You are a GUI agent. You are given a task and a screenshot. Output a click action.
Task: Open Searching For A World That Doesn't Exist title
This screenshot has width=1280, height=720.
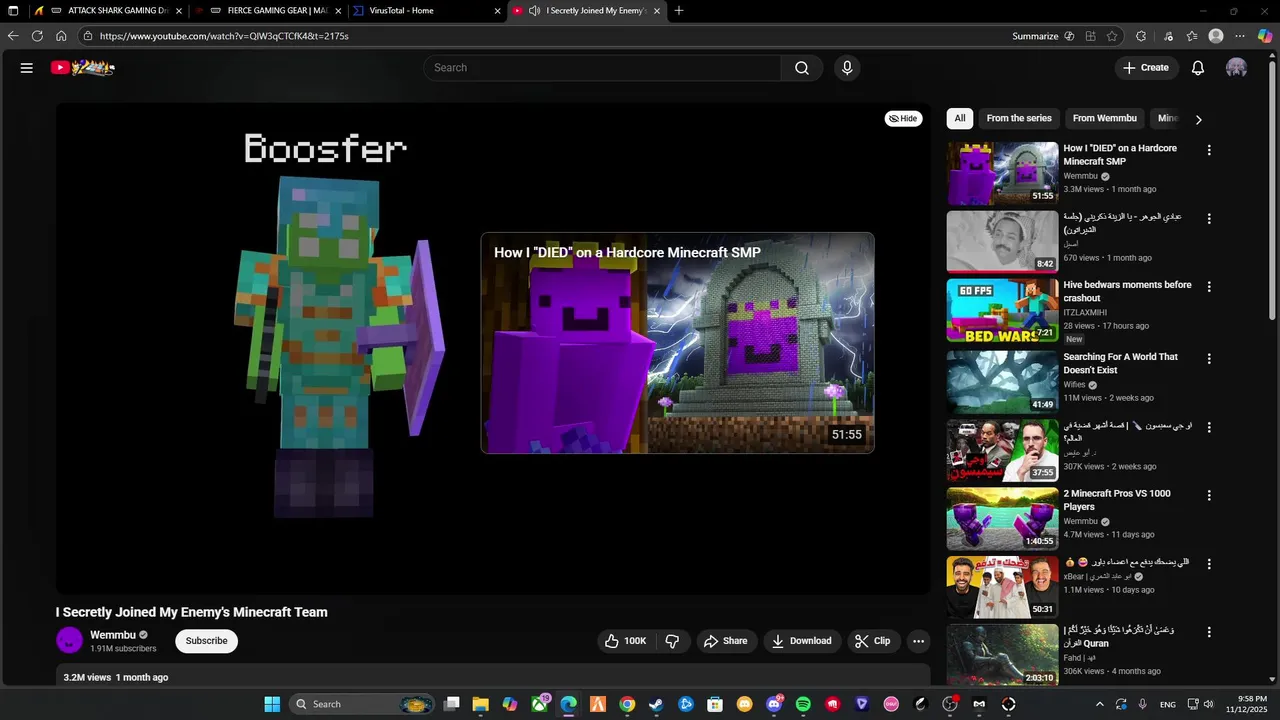coord(1120,363)
